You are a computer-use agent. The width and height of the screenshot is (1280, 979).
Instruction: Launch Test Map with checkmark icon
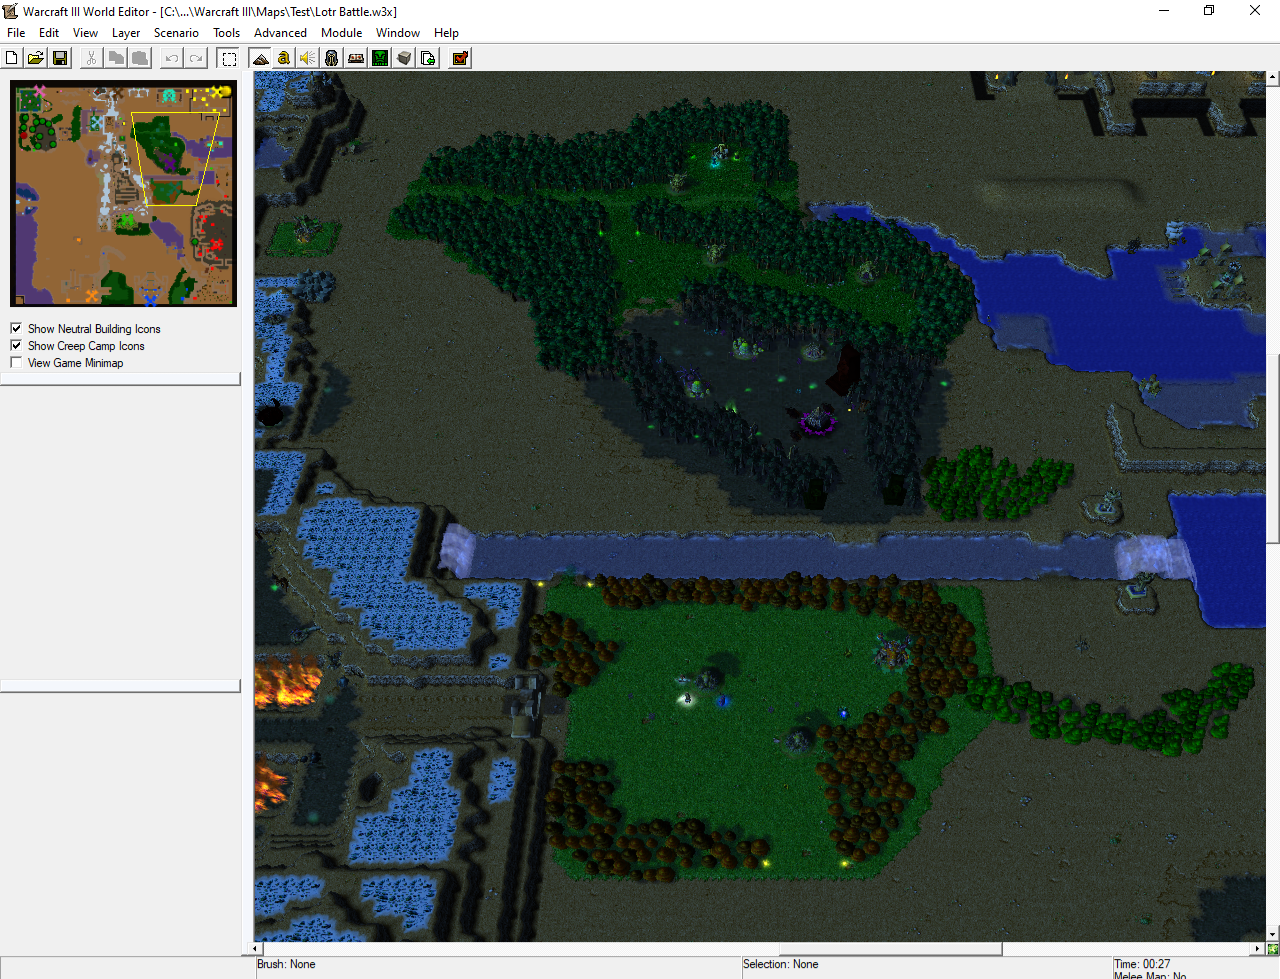(460, 58)
